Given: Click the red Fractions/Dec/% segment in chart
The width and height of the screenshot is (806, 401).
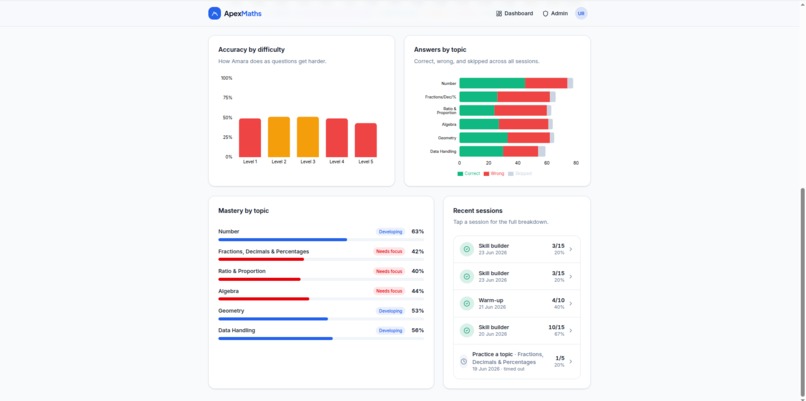Looking at the screenshot, I should 524,97.
